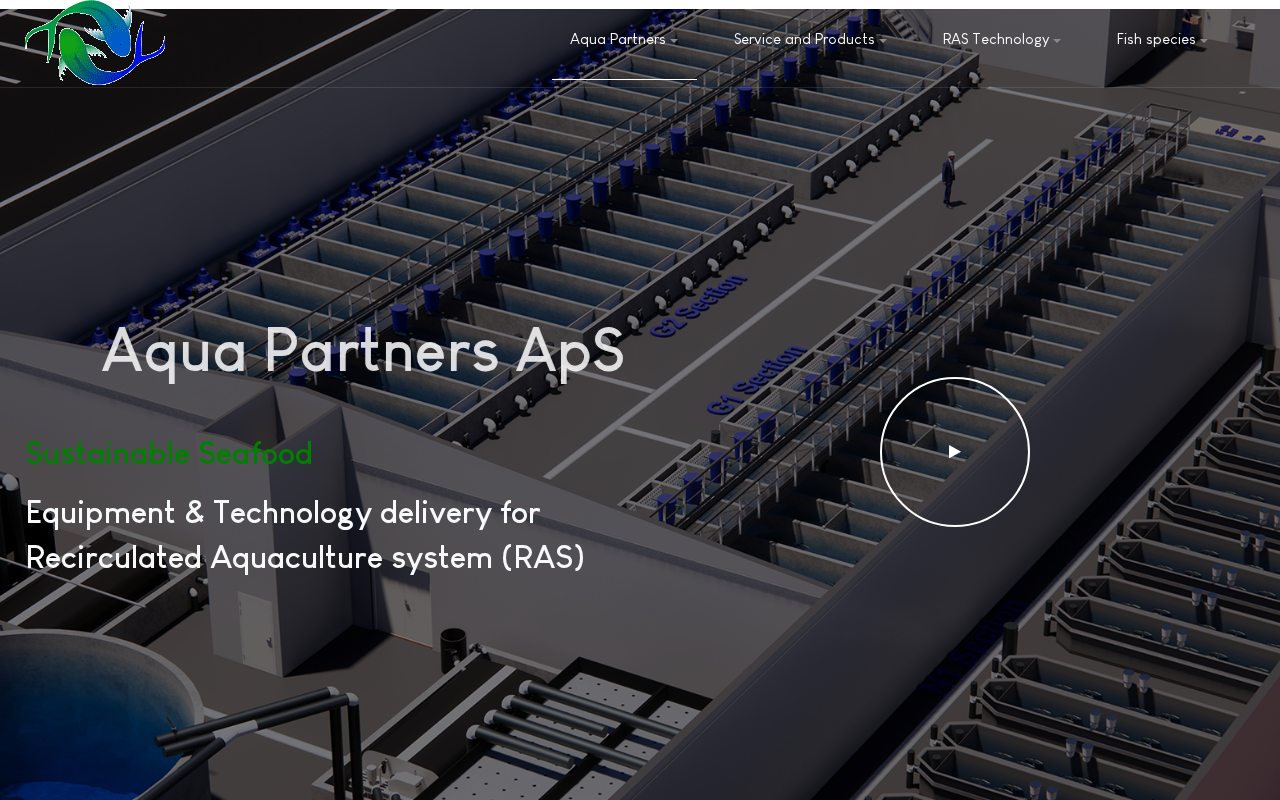The width and height of the screenshot is (1280, 800).
Task: Click the Equipment & Technology delivery text line
Action: click(283, 513)
